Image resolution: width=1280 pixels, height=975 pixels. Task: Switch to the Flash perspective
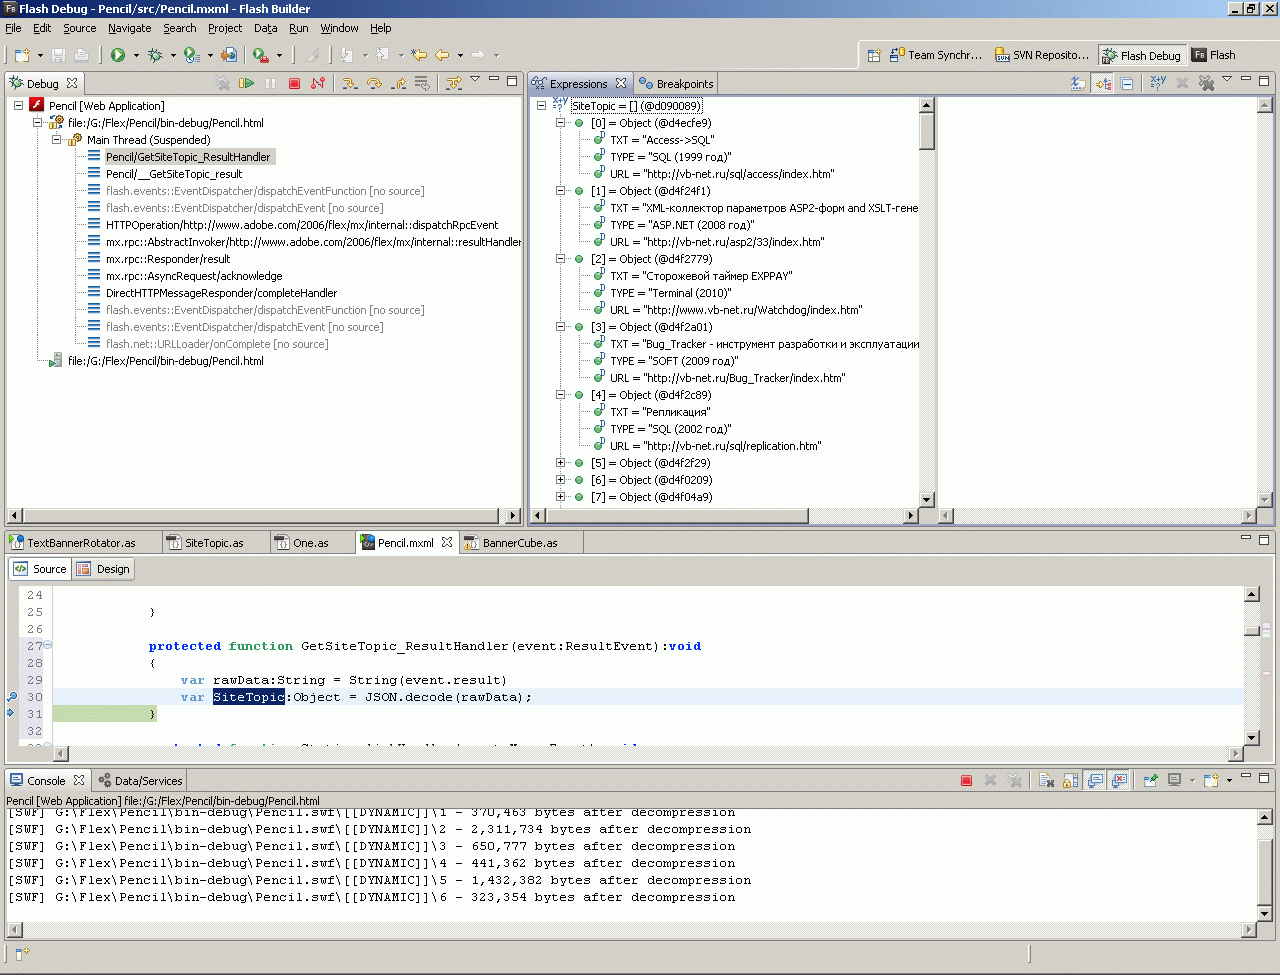coord(1214,55)
